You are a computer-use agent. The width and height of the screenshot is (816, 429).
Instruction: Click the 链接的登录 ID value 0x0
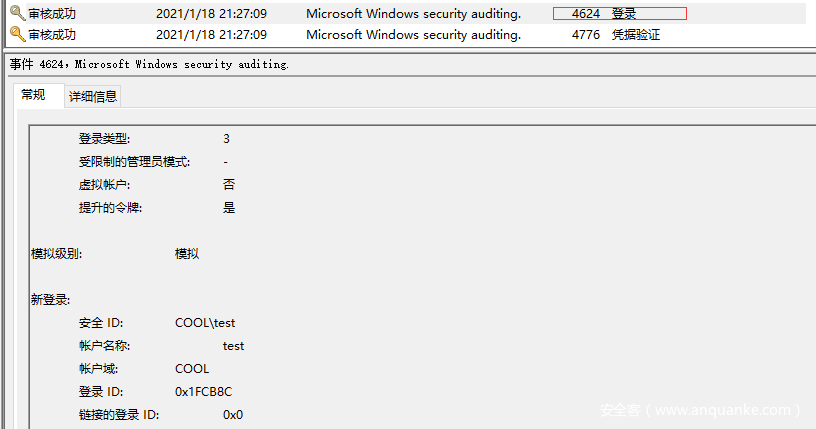coord(233,415)
